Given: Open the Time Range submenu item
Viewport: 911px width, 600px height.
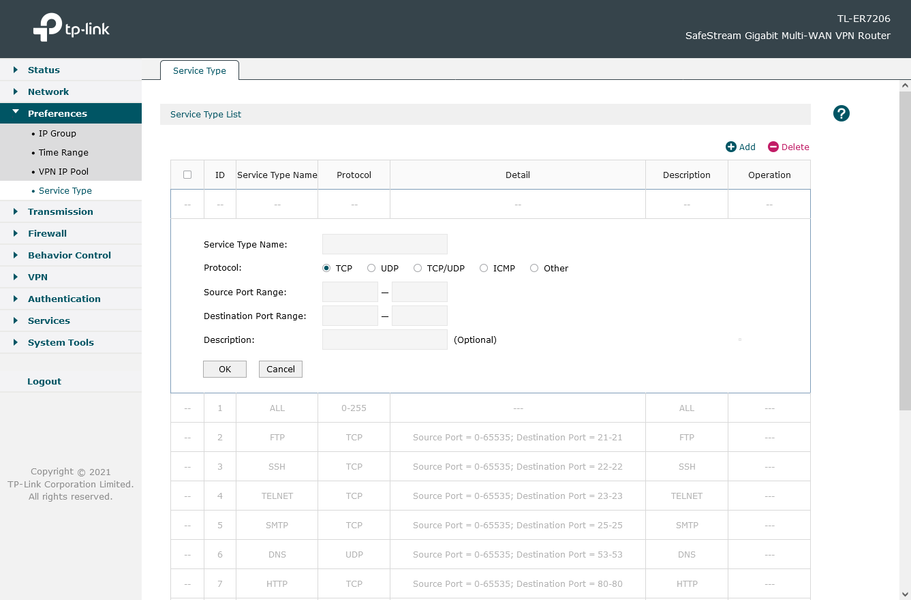Looking at the screenshot, I should (63, 153).
